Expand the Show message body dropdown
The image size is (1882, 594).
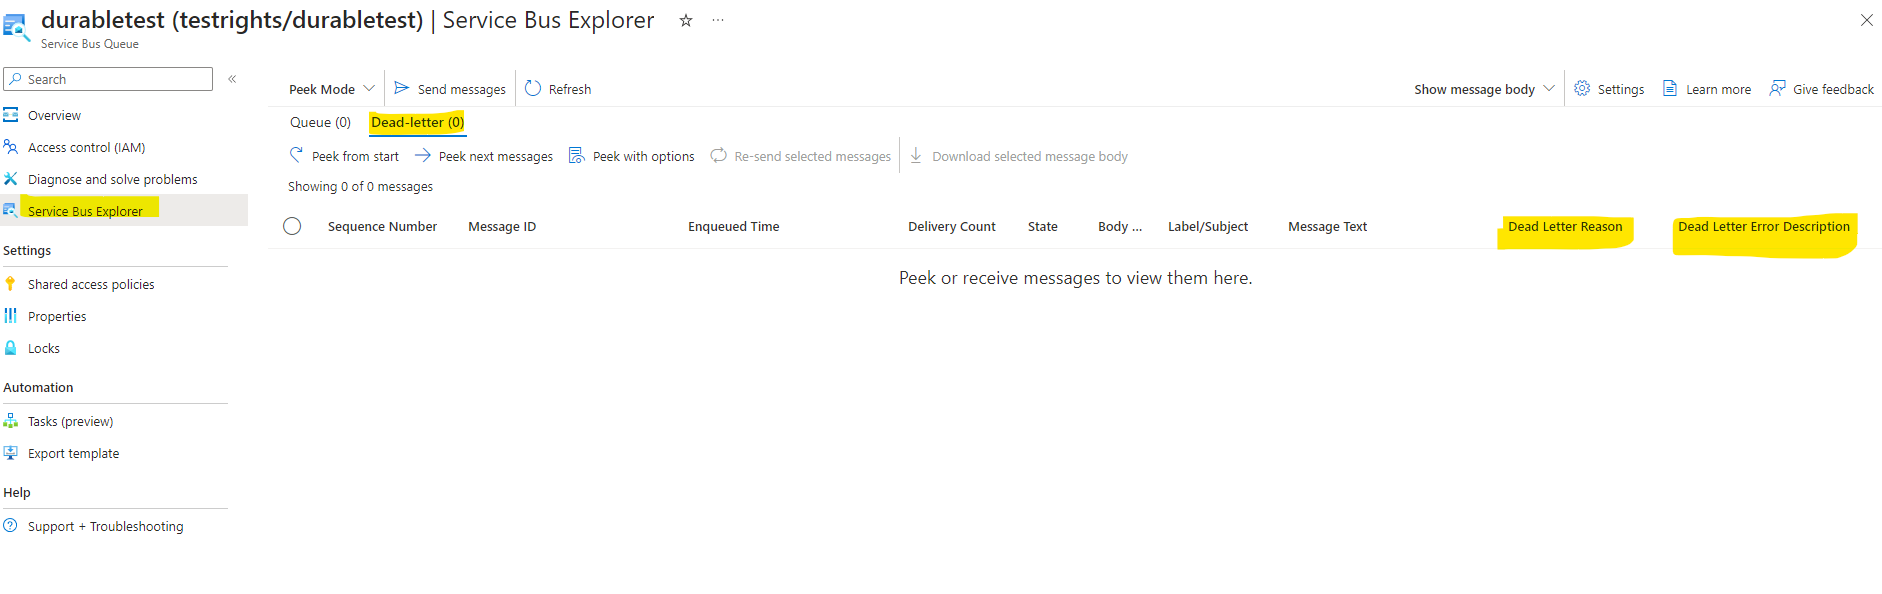[1484, 89]
